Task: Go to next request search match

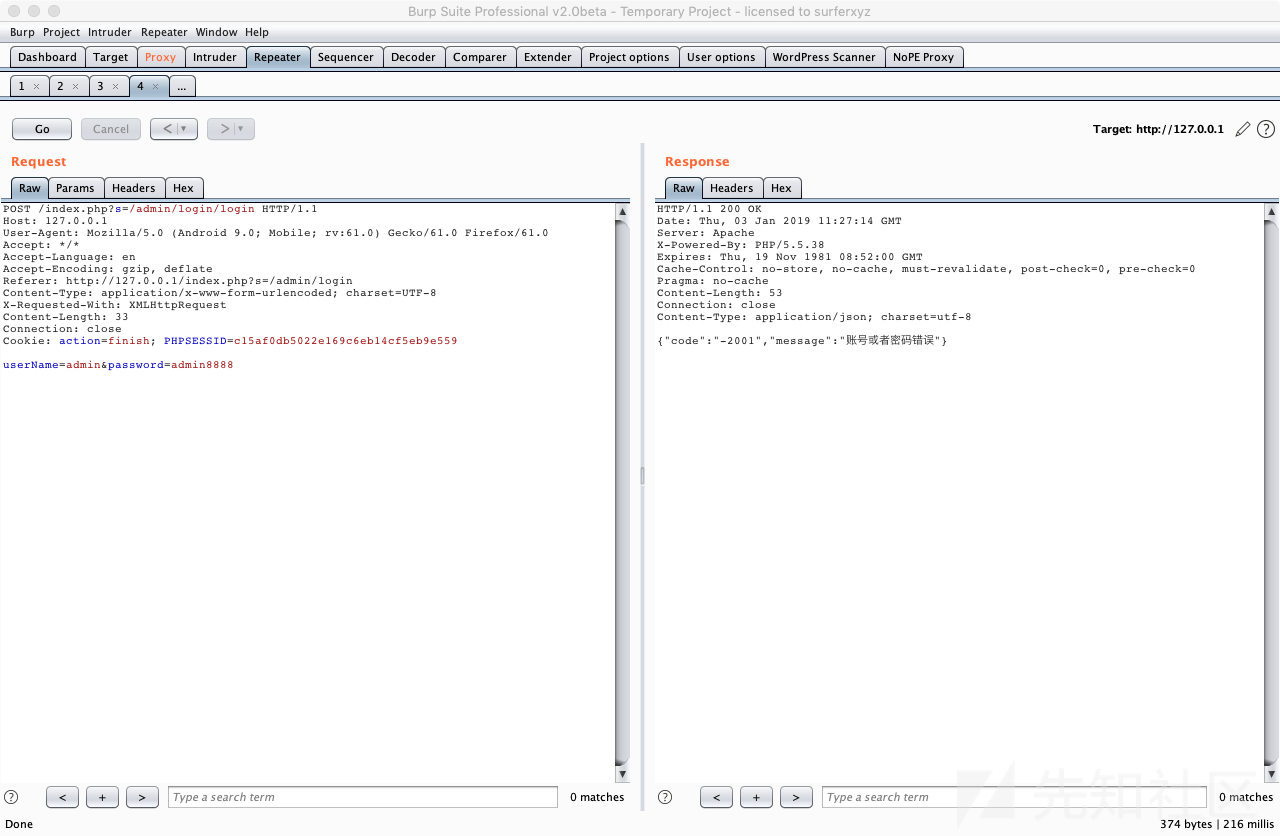Action: coord(142,797)
